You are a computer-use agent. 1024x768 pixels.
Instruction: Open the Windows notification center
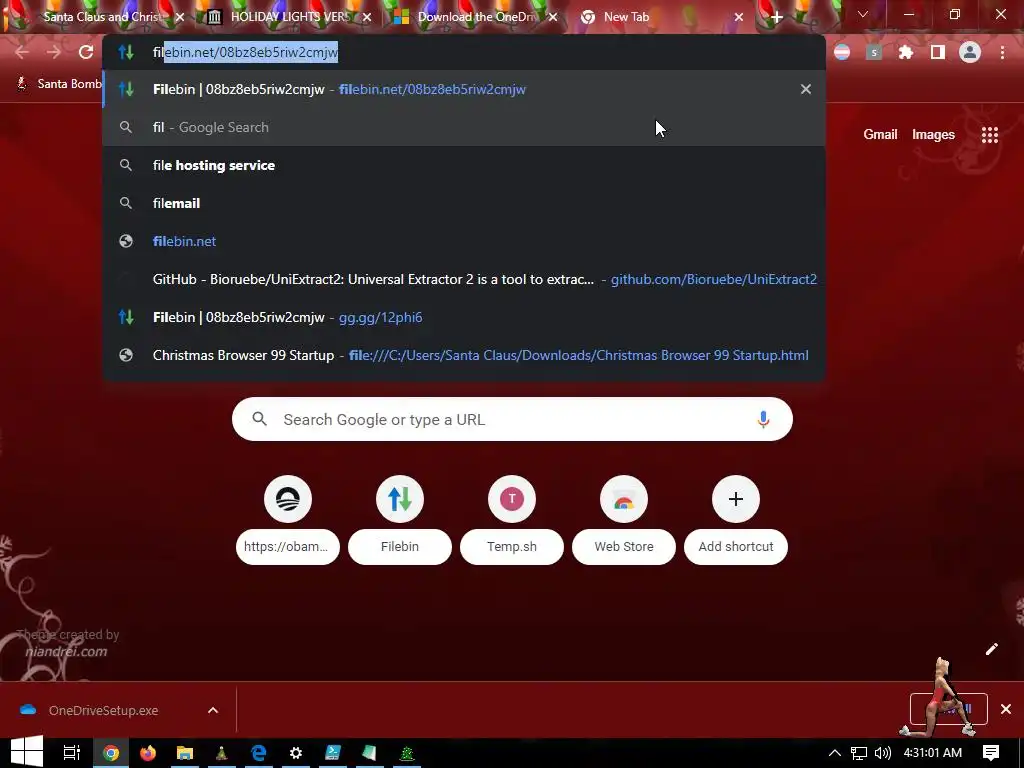tap(991, 753)
